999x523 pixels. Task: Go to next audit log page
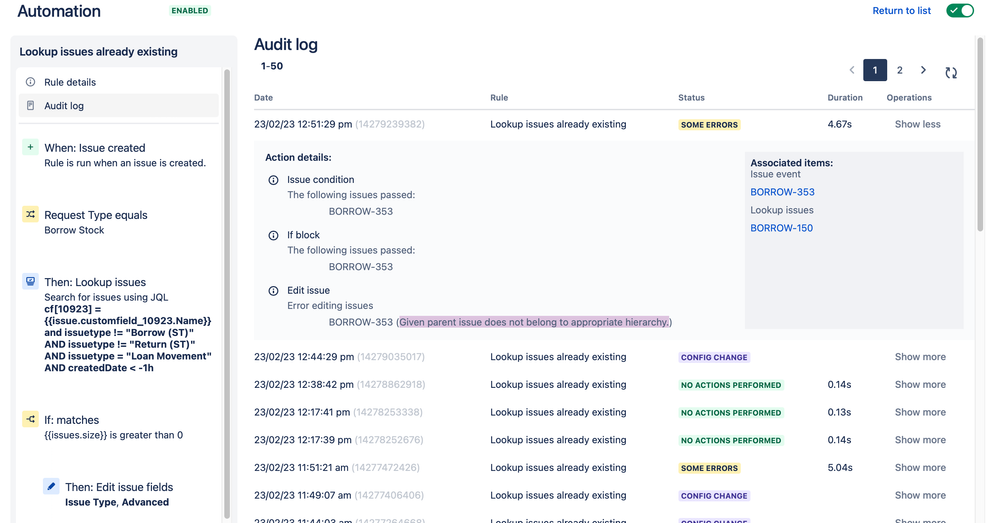point(923,70)
